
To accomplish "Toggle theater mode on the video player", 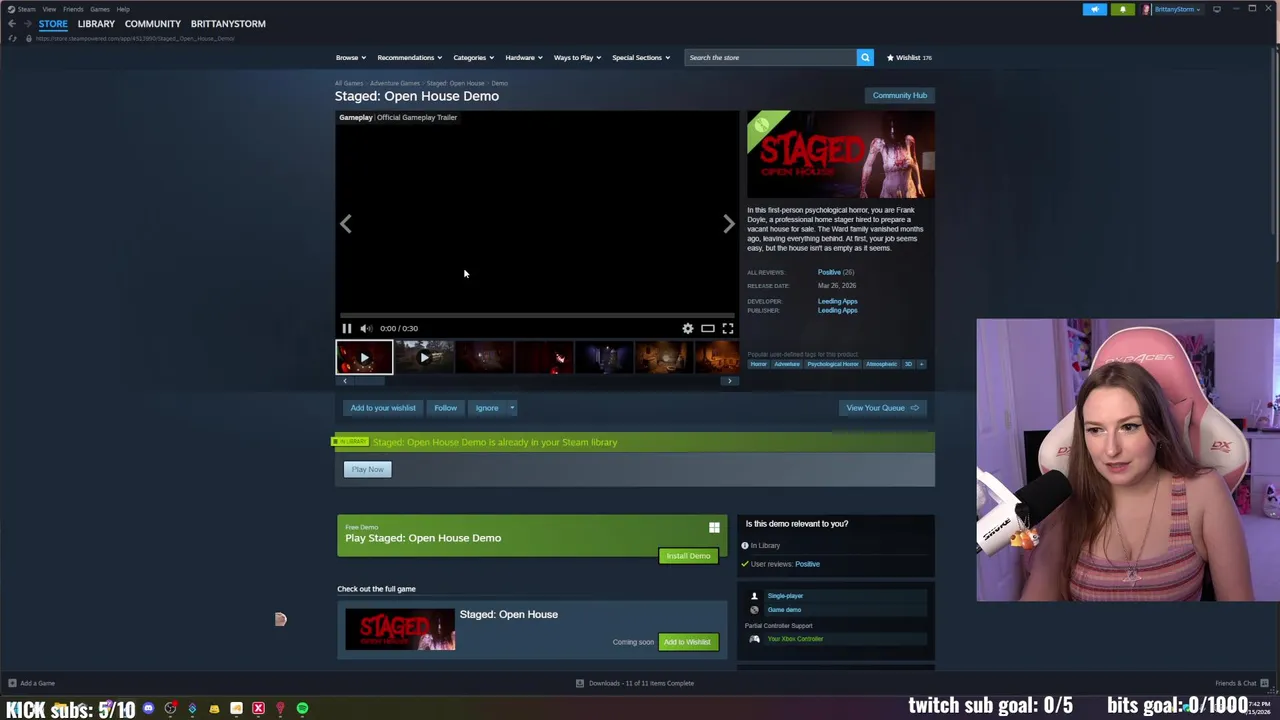I will click(707, 328).
